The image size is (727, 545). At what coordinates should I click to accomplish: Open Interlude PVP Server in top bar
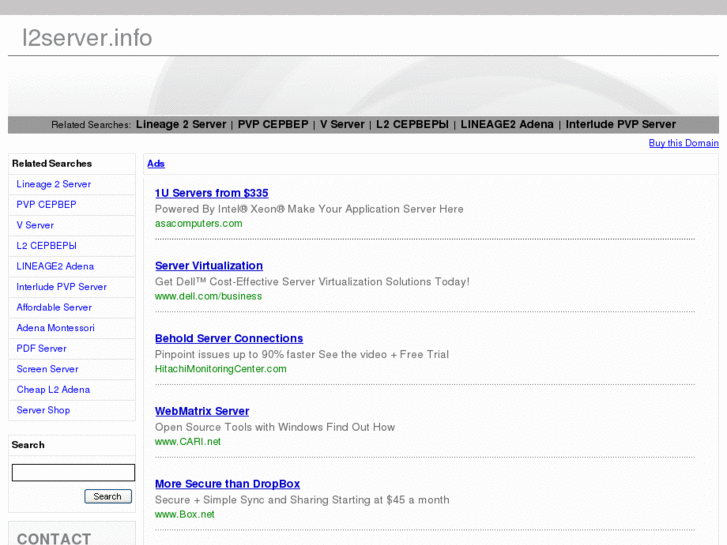620,124
